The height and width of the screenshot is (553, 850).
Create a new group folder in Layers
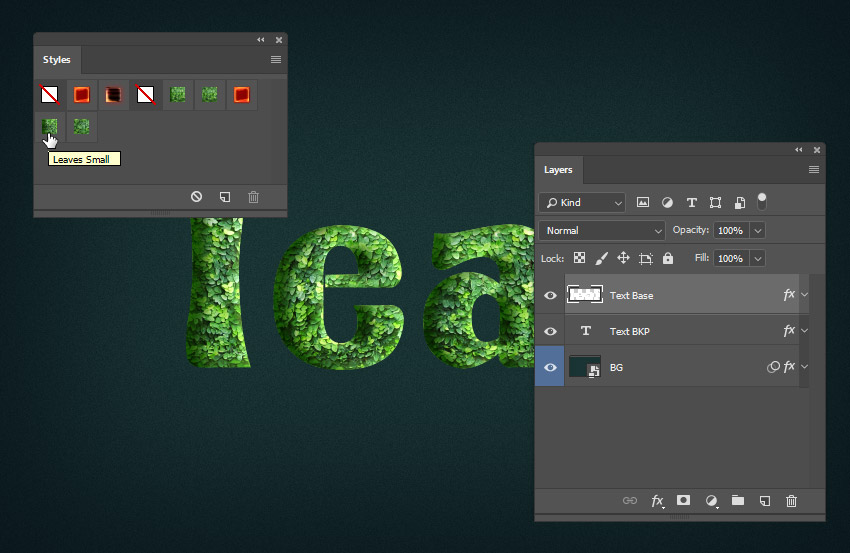[x=738, y=500]
